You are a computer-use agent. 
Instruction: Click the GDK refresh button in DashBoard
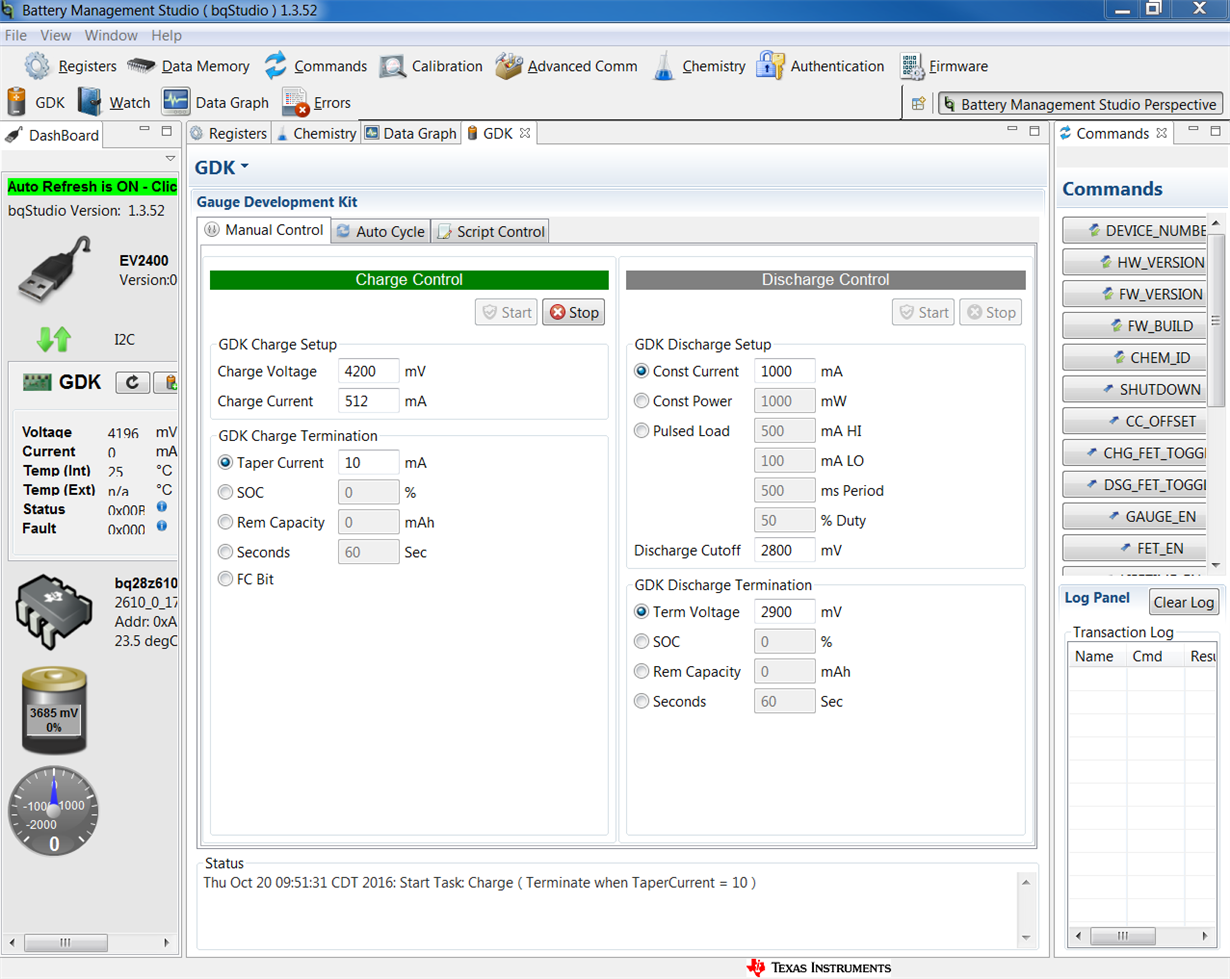click(133, 382)
